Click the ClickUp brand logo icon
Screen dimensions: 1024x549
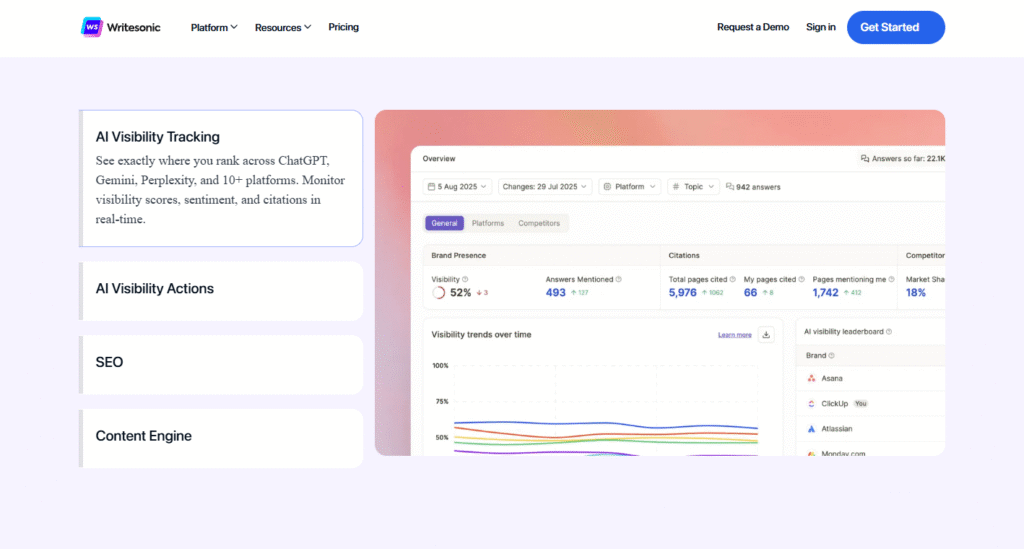(x=811, y=403)
